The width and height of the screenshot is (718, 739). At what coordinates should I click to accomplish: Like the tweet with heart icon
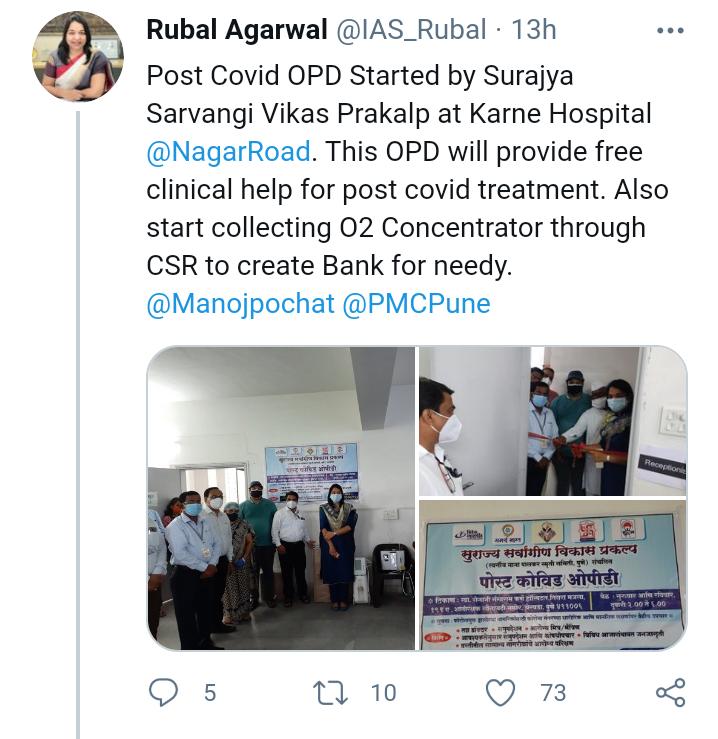coord(500,693)
